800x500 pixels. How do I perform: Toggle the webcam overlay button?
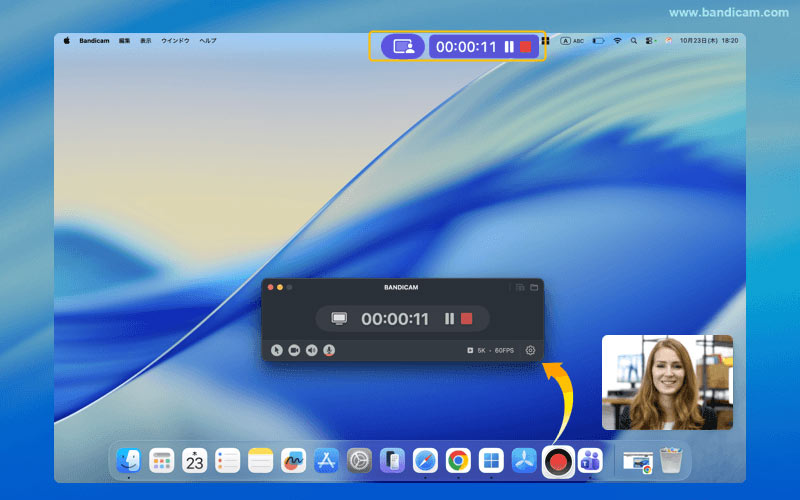pos(294,351)
